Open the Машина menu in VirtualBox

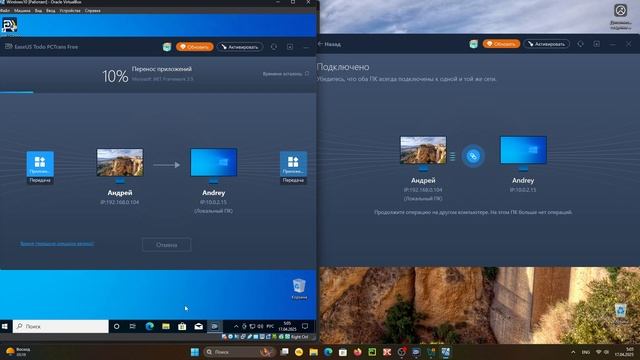click(x=22, y=11)
